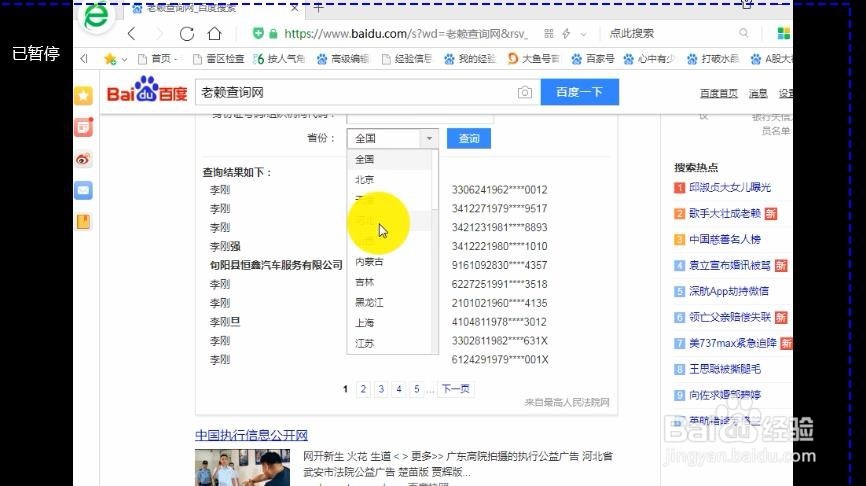Open the 中国执行信息公开网 result link
Viewport: 866px width, 486px height.
(251, 435)
